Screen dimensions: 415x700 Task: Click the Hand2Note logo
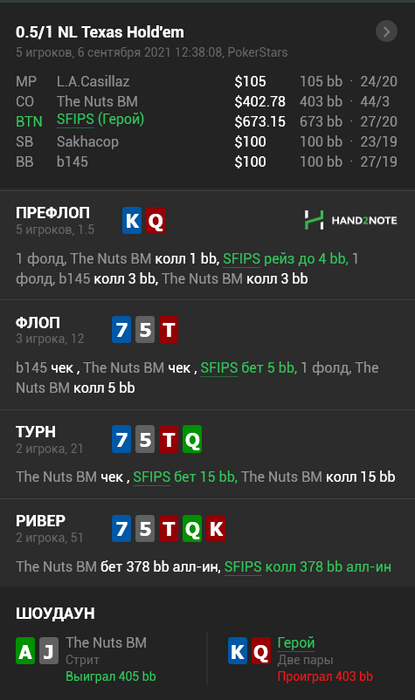click(x=351, y=220)
